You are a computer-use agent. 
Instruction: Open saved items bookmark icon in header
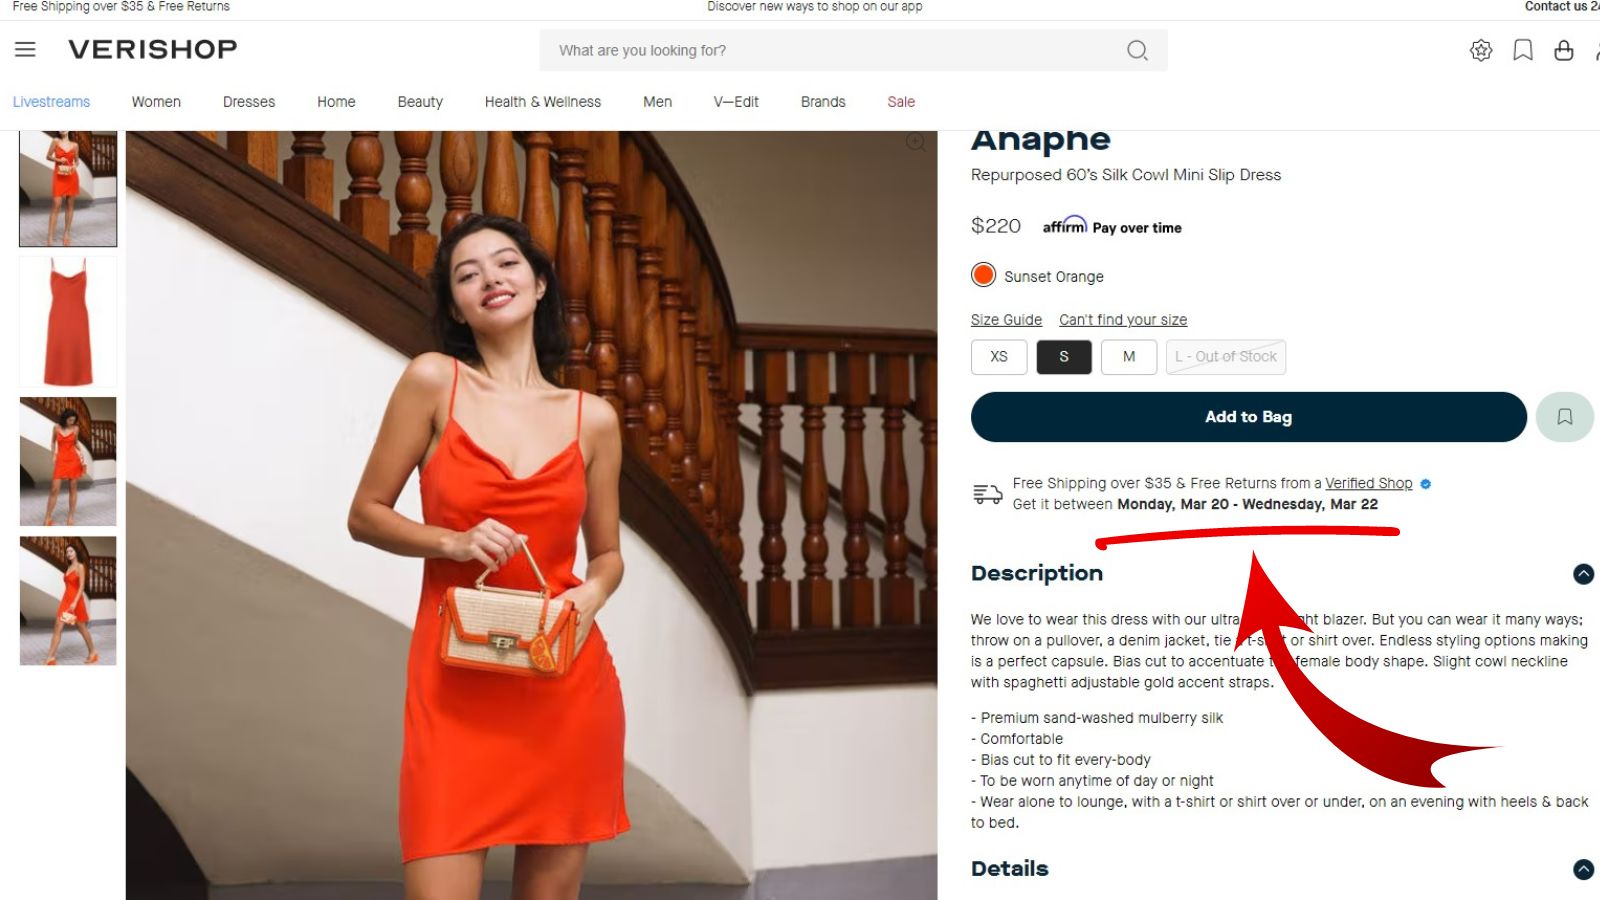click(x=1523, y=50)
